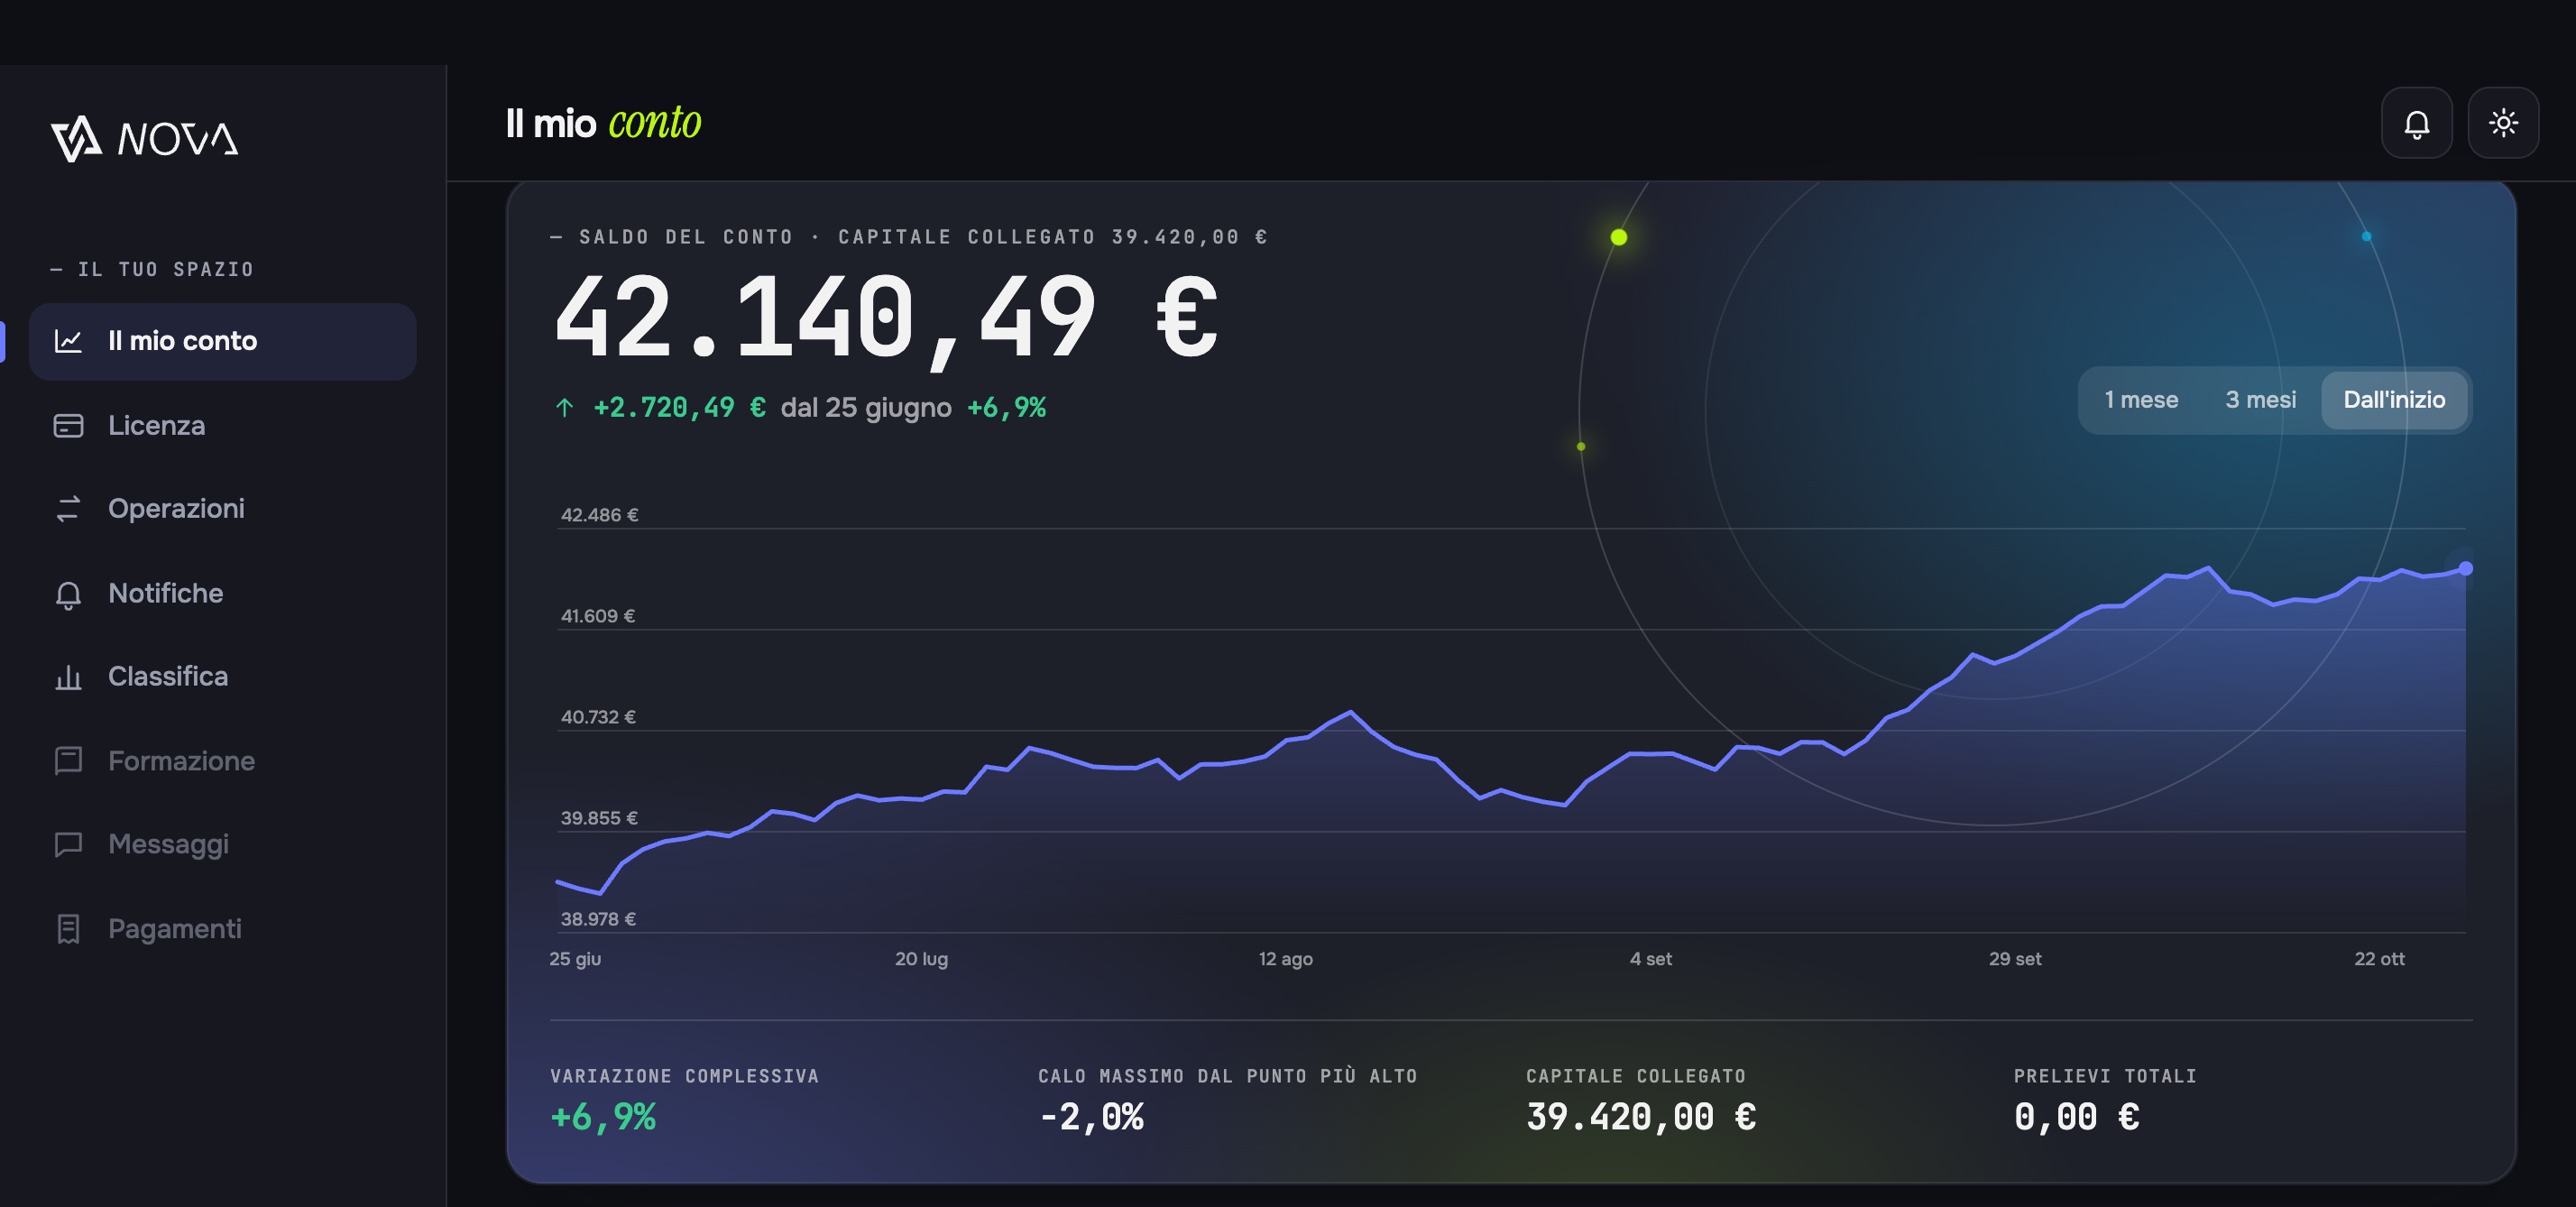
Task: Click the swap arrows icon beside Operazioni
Action: point(68,509)
